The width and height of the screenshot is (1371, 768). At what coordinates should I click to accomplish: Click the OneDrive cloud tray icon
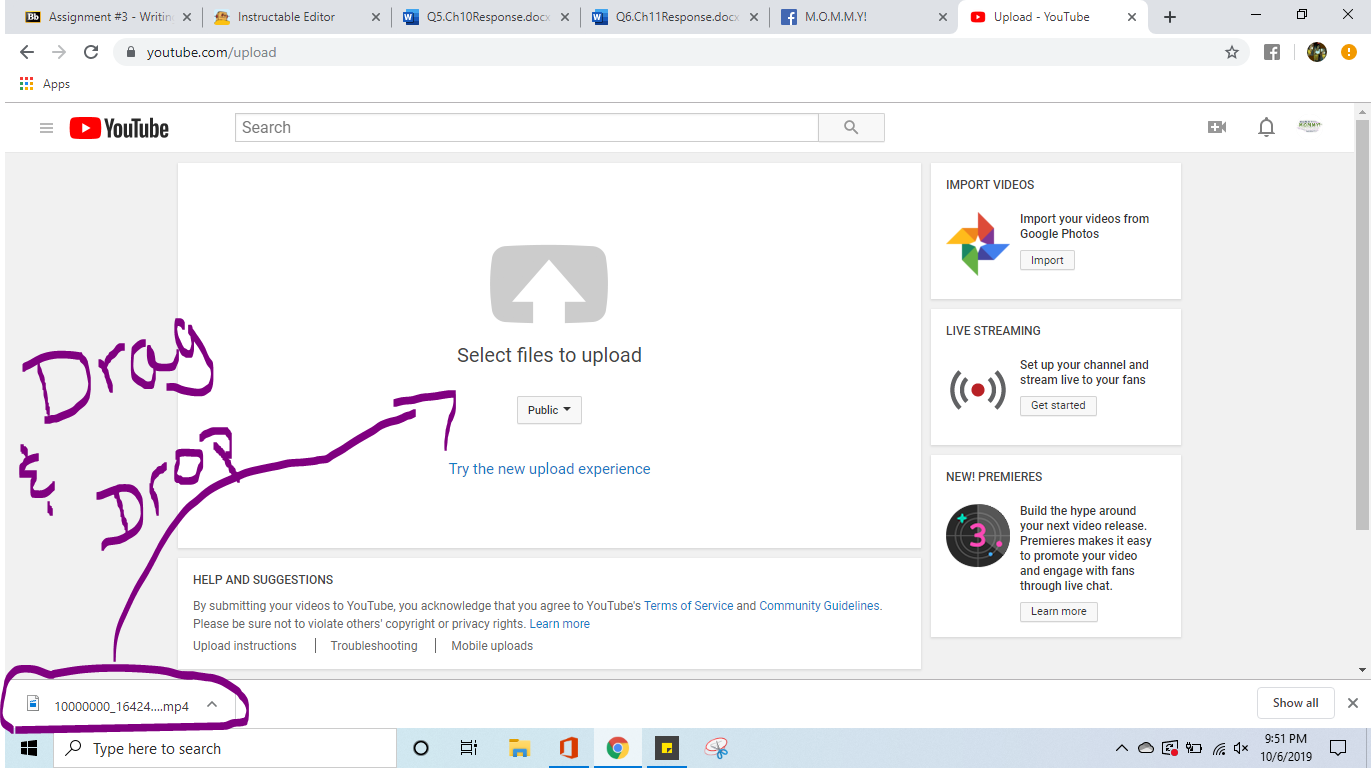(x=1146, y=748)
